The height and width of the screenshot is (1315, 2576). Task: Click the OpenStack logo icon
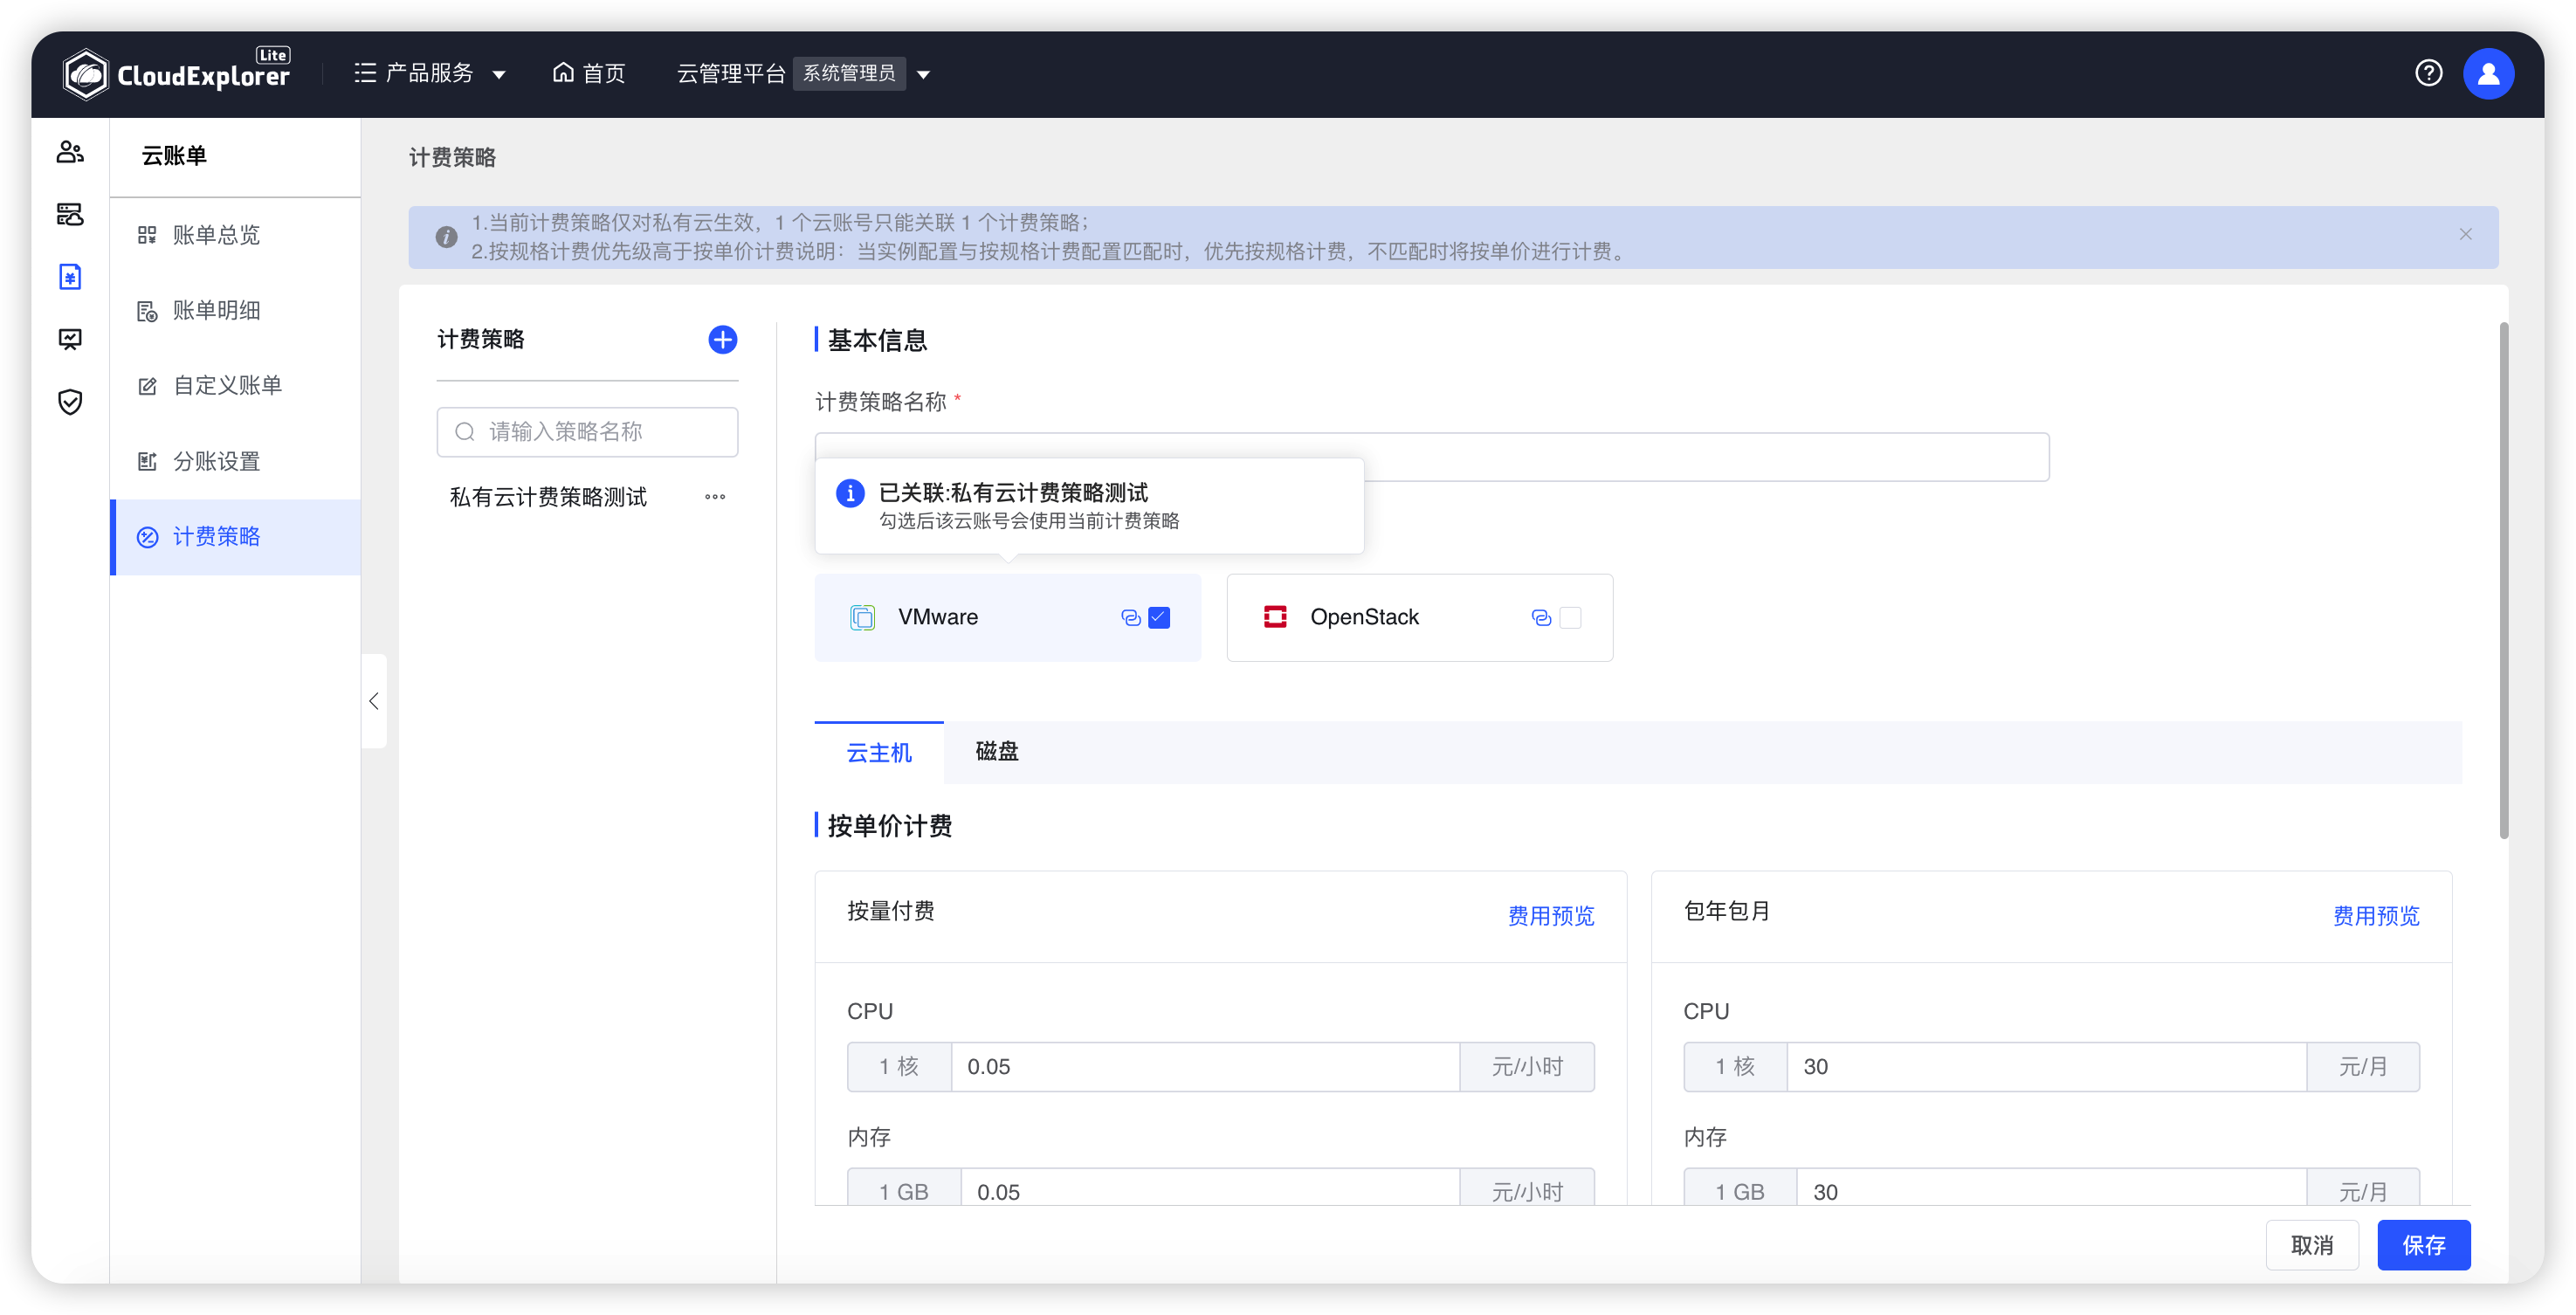[1275, 617]
